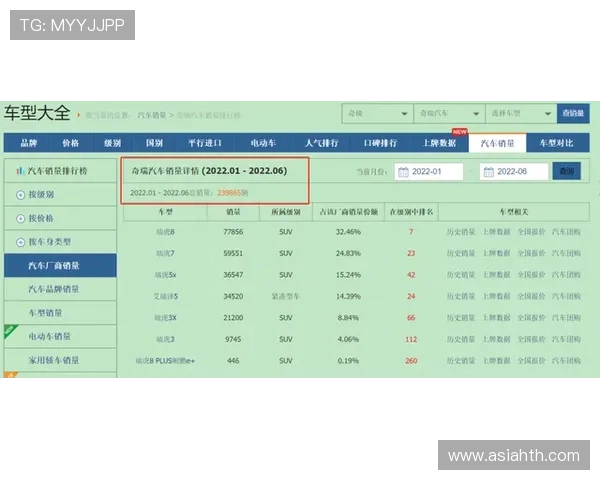This screenshot has height=480, width=600.
Task: Open the 艾瑞泽5 model link
Action: point(166,296)
